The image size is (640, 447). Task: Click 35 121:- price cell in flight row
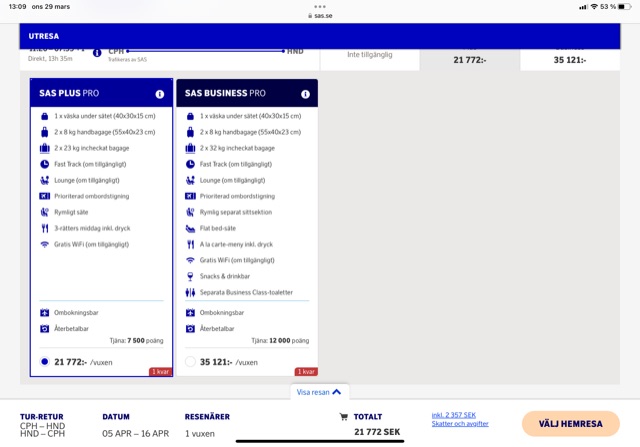point(570,60)
